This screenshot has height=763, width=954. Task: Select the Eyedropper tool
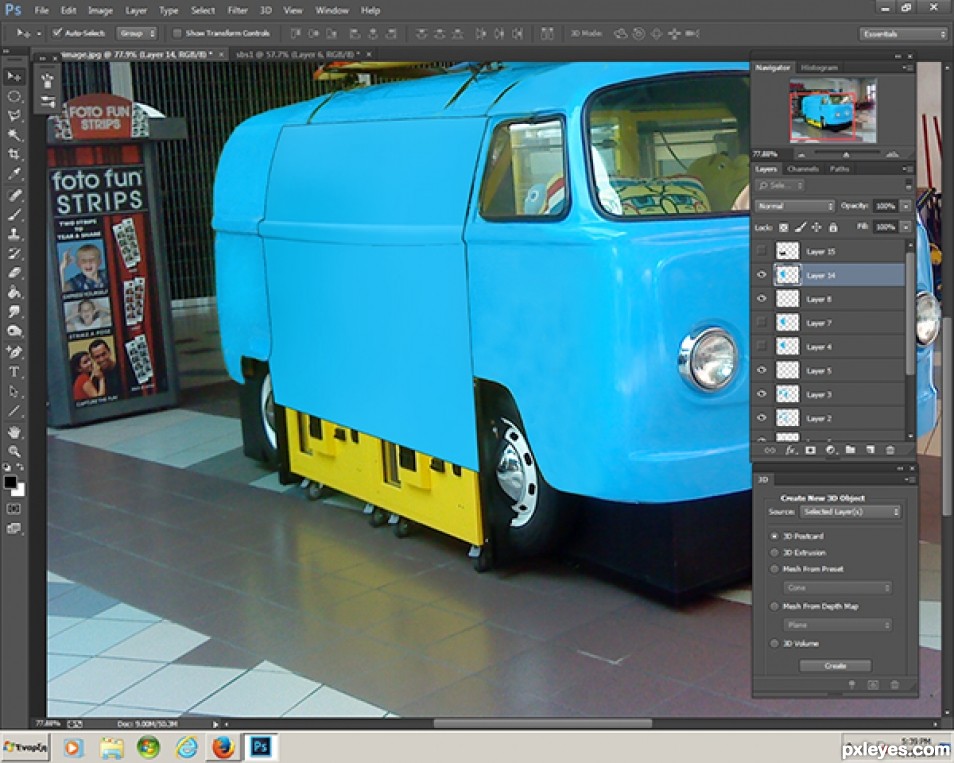pyautogui.click(x=13, y=174)
